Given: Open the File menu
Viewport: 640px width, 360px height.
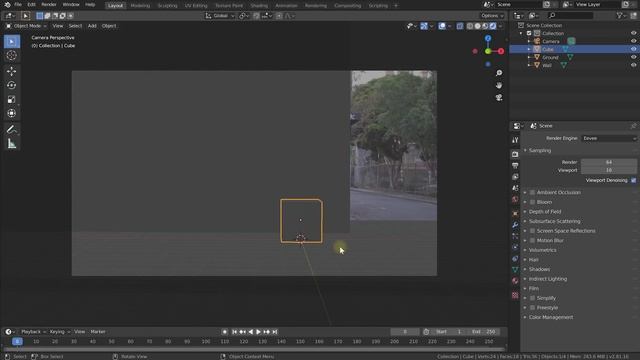Looking at the screenshot, I should [x=18, y=4].
